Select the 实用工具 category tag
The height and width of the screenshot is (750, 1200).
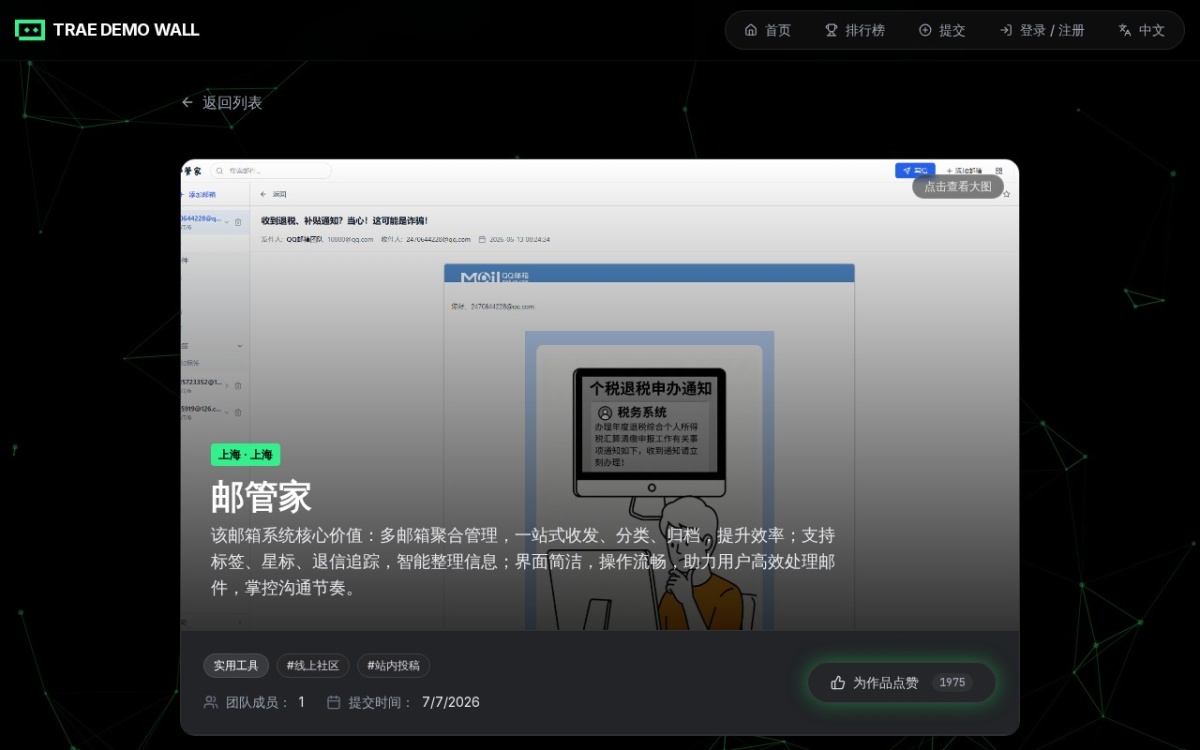point(236,665)
